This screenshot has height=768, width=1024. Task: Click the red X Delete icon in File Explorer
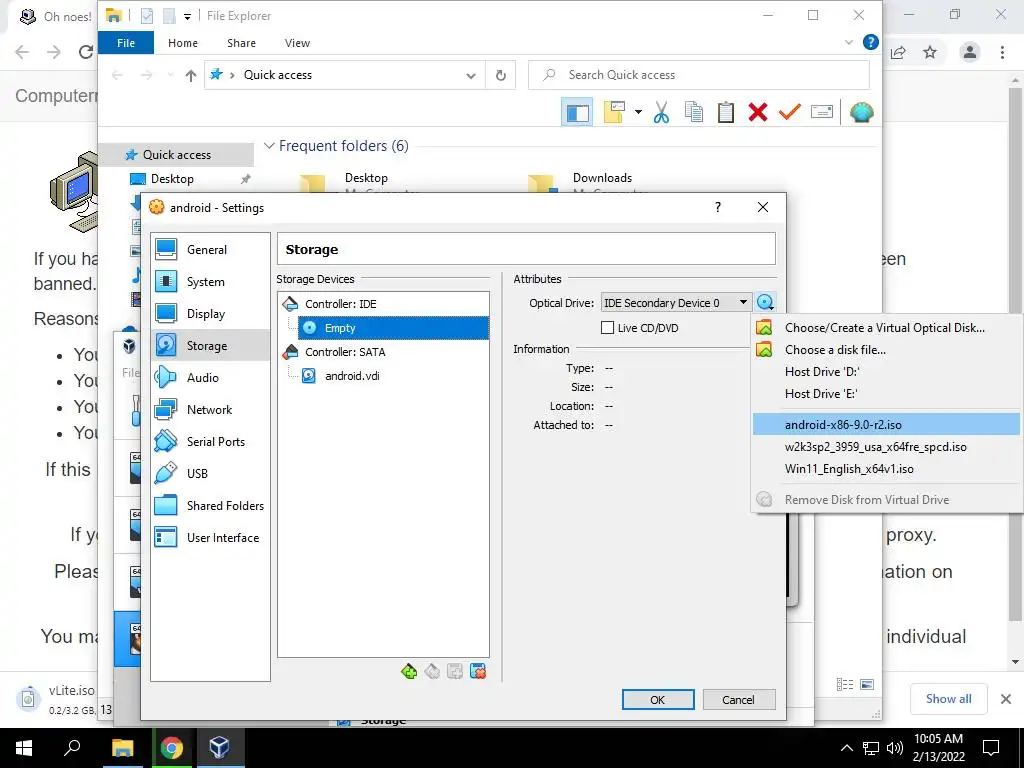pyautogui.click(x=758, y=112)
